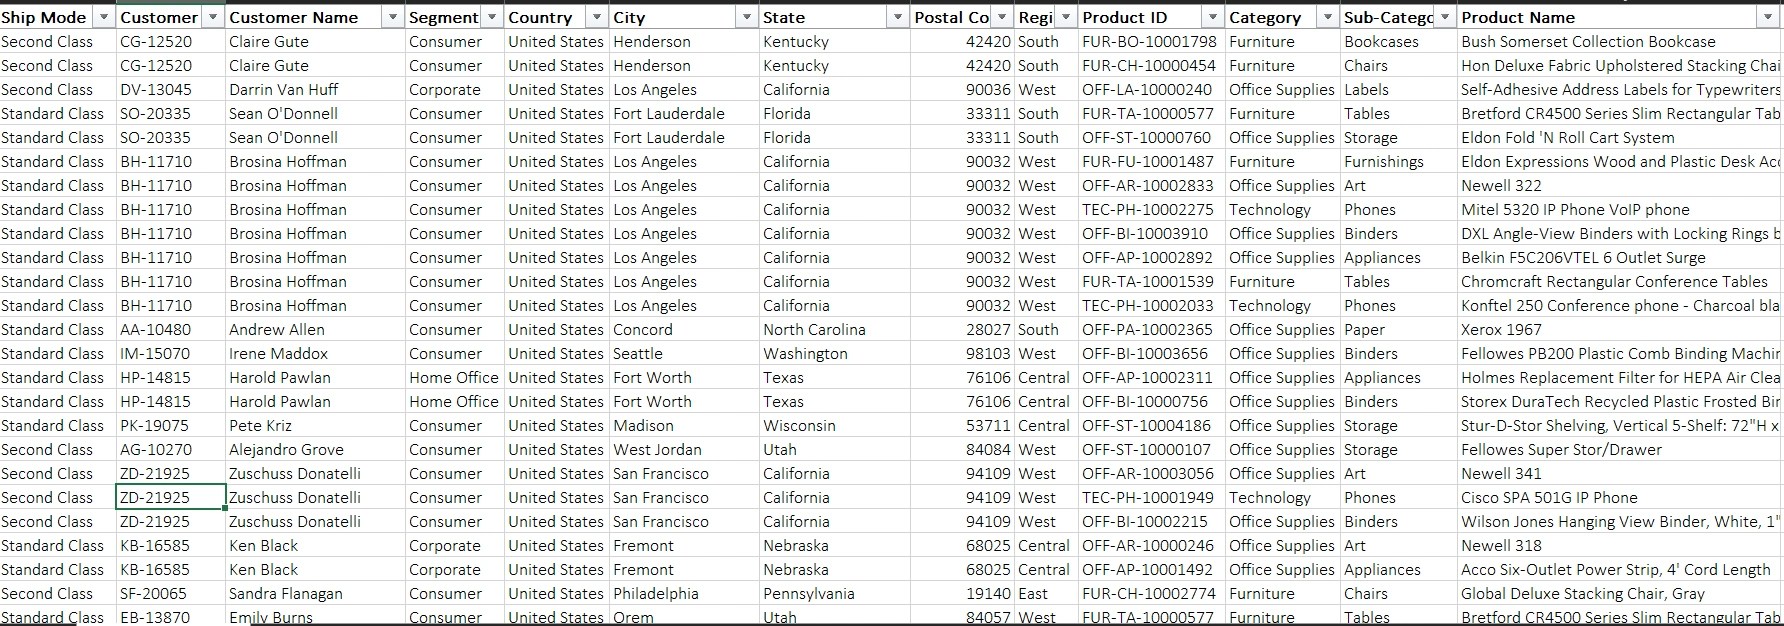Expand the Category column filter dropdown
Viewport: 1784px width, 626px height.
point(1328,18)
